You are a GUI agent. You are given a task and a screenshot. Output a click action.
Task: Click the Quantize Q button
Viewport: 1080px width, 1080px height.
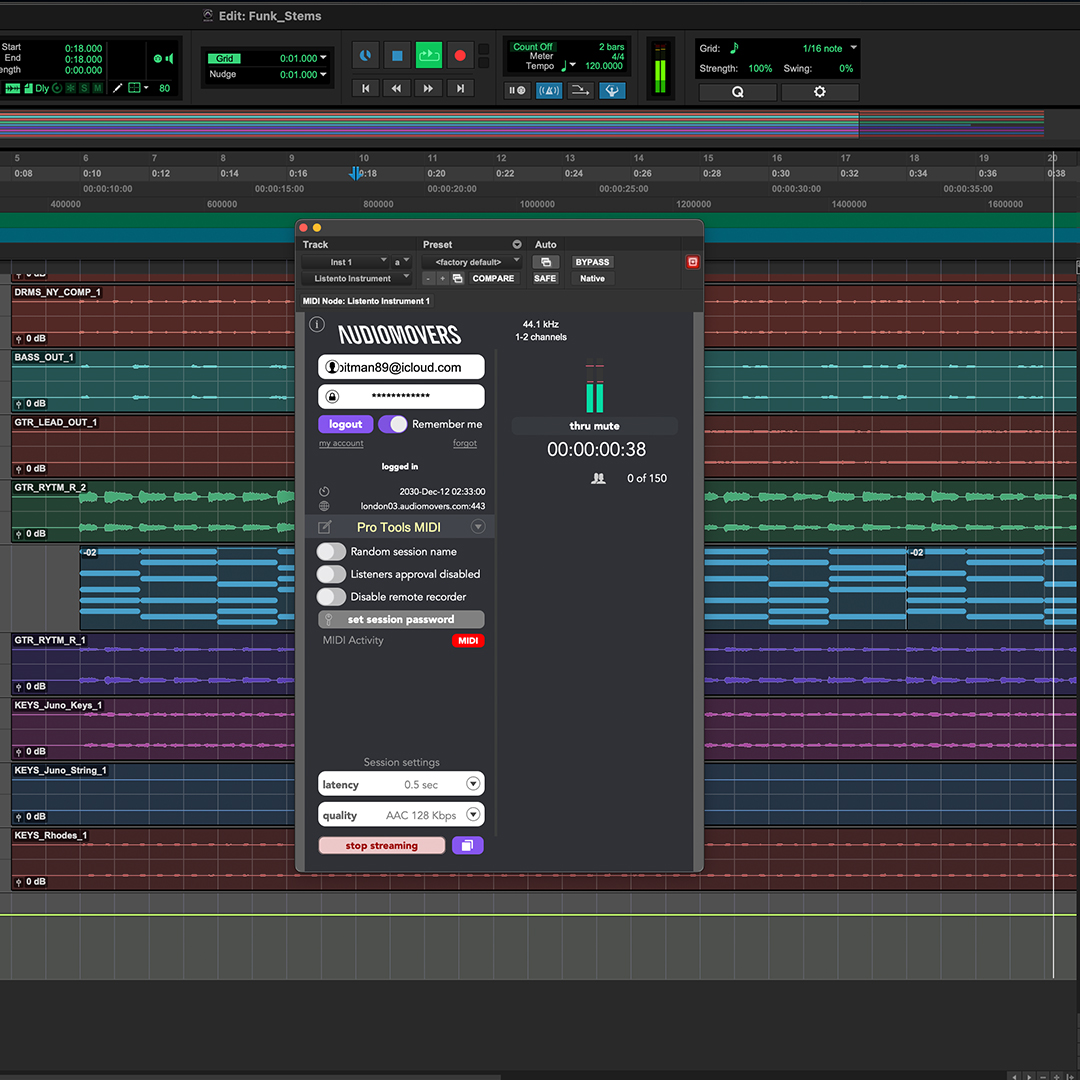click(x=738, y=92)
